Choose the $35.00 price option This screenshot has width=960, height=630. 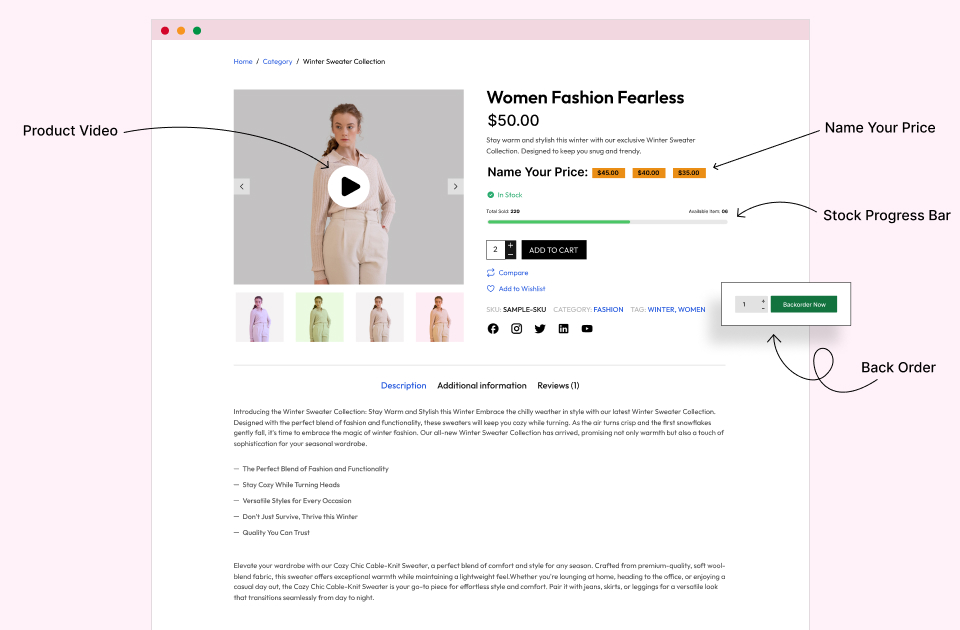click(x=689, y=173)
